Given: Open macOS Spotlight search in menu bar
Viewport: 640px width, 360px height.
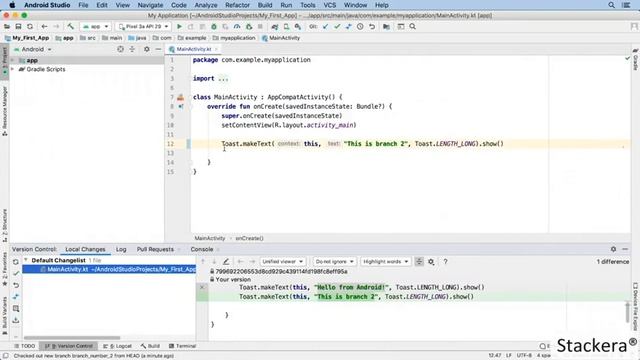Looking at the screenshot, I should [x=611, y=5].
